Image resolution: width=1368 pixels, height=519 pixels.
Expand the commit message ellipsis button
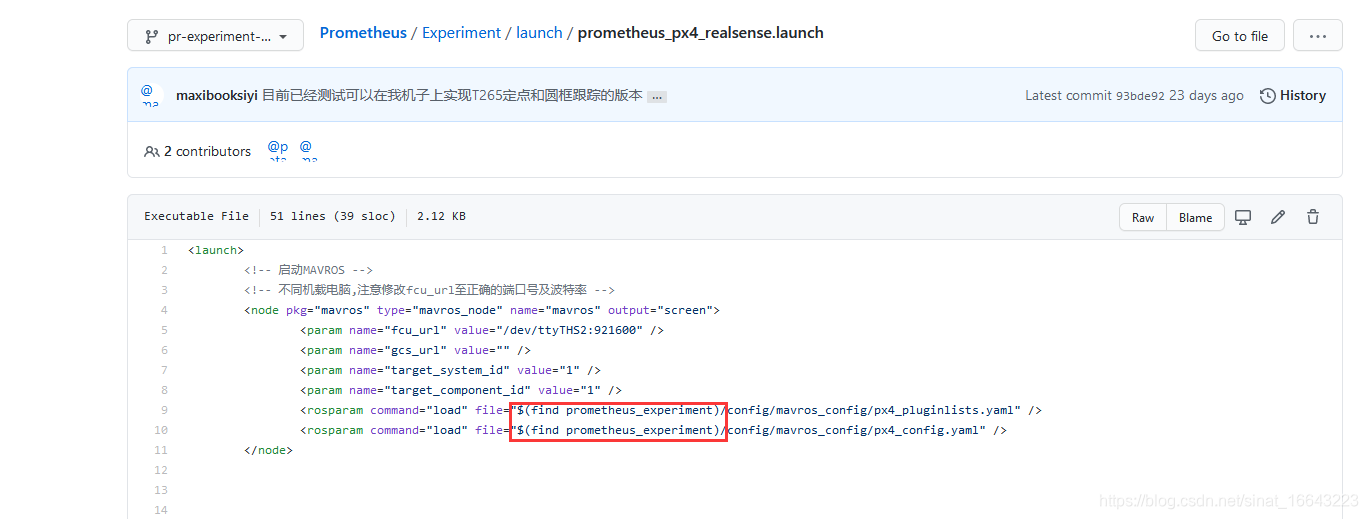(657, 97)
